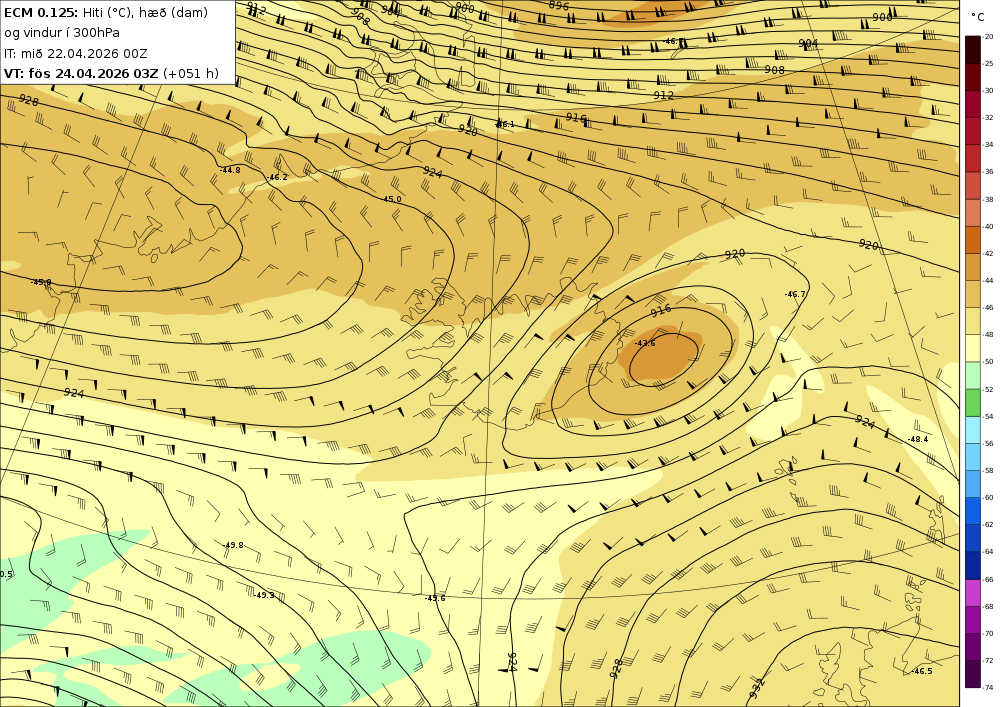Click the -48.4 temperature label
The height and width of the screenshot is (707, 1000).
tap(918, 439)
